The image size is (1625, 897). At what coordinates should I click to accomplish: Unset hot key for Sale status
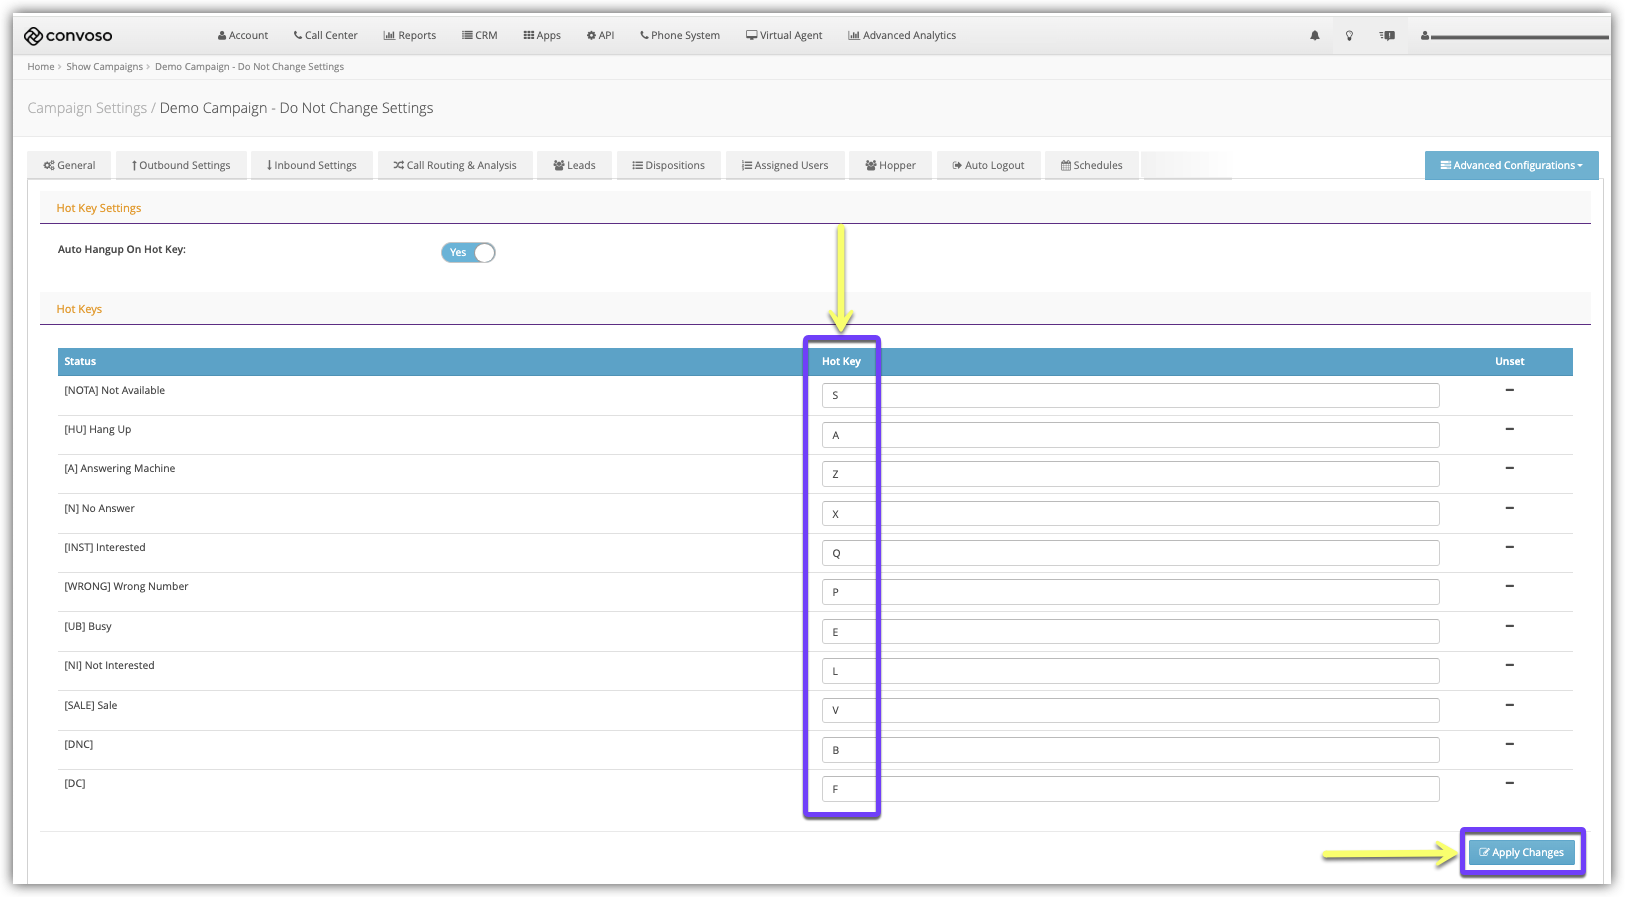coord(1509,705)
